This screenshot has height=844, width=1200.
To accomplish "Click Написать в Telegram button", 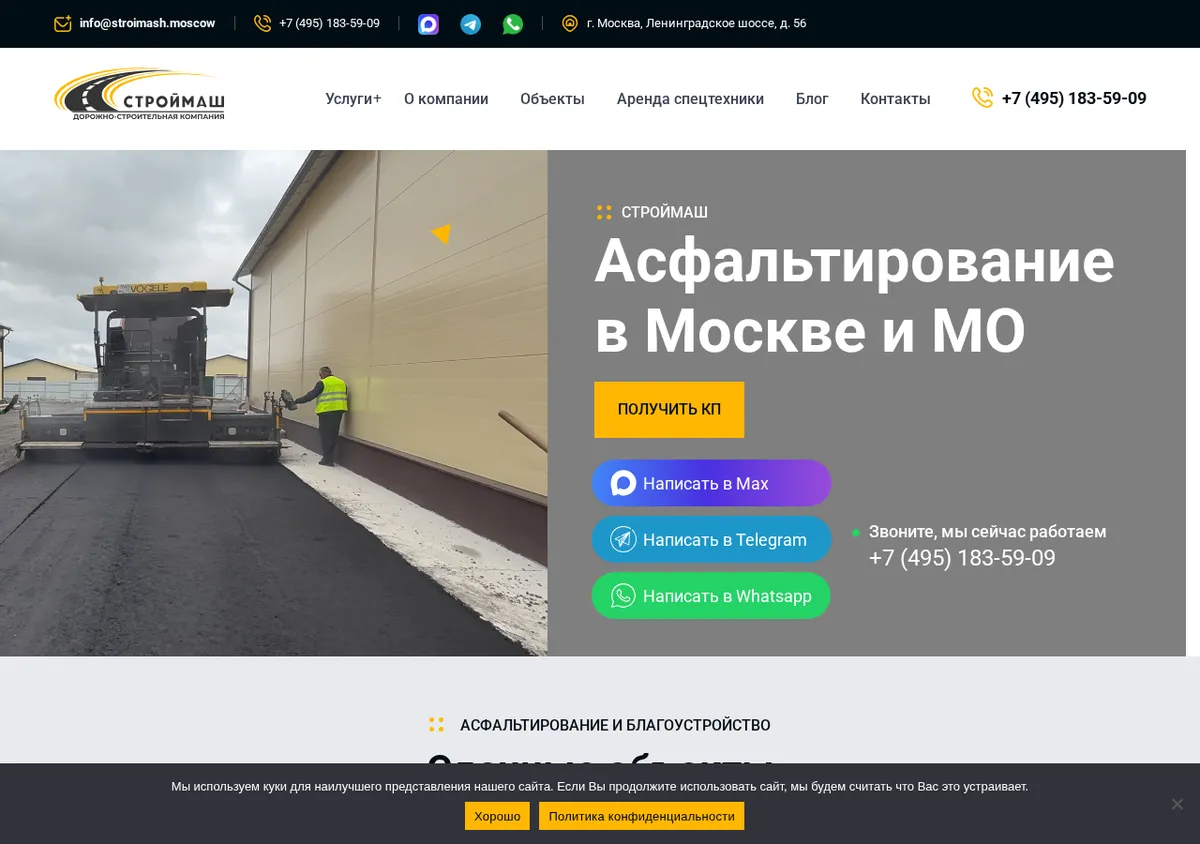I will pos(711,540).
